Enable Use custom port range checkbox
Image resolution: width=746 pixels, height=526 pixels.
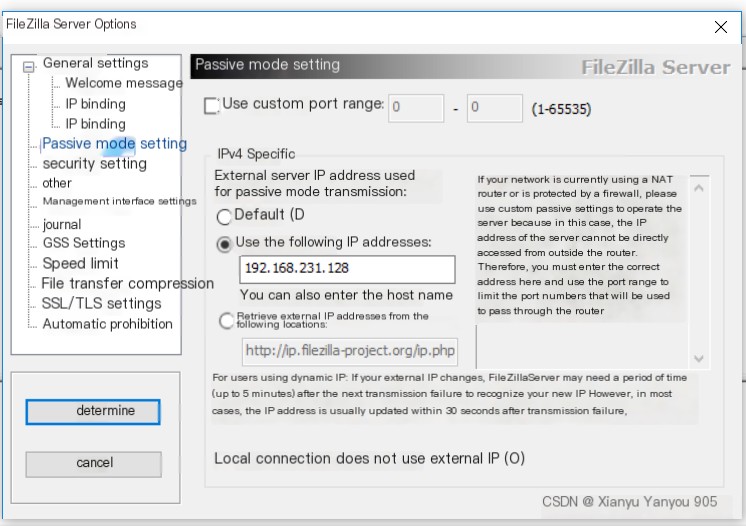[211, 106]
